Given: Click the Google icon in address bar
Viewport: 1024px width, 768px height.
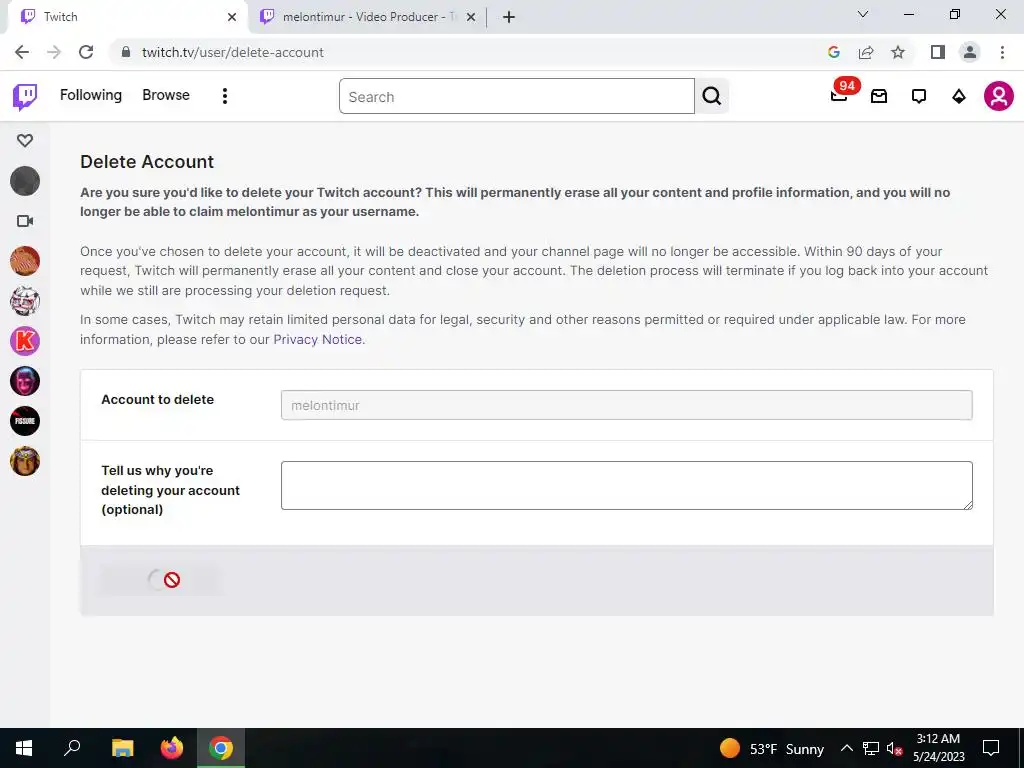Looking at the screenshot, I should (x=833, y=52).
